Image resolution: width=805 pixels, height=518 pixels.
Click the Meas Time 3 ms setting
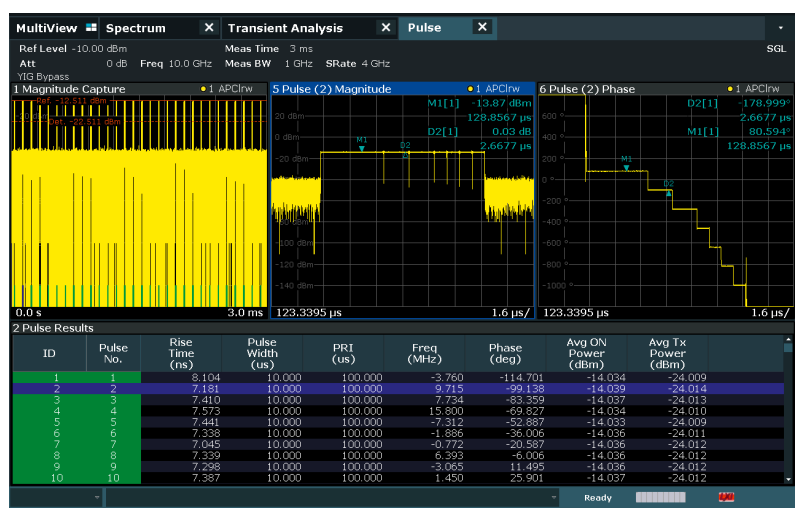coord(269,49)
